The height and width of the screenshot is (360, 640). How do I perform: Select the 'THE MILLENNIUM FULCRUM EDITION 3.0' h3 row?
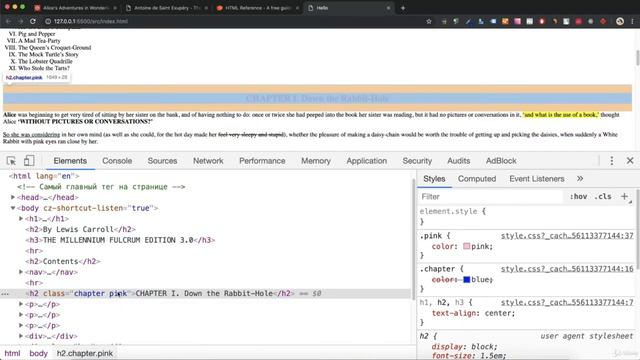coord(120,240)
